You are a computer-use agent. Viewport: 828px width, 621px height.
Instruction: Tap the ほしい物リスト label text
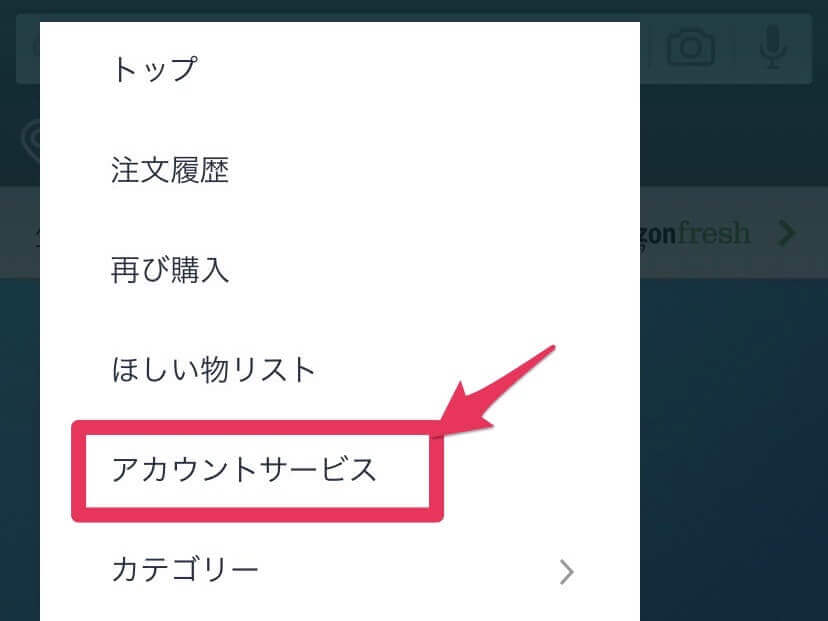(x=213, y=370)
